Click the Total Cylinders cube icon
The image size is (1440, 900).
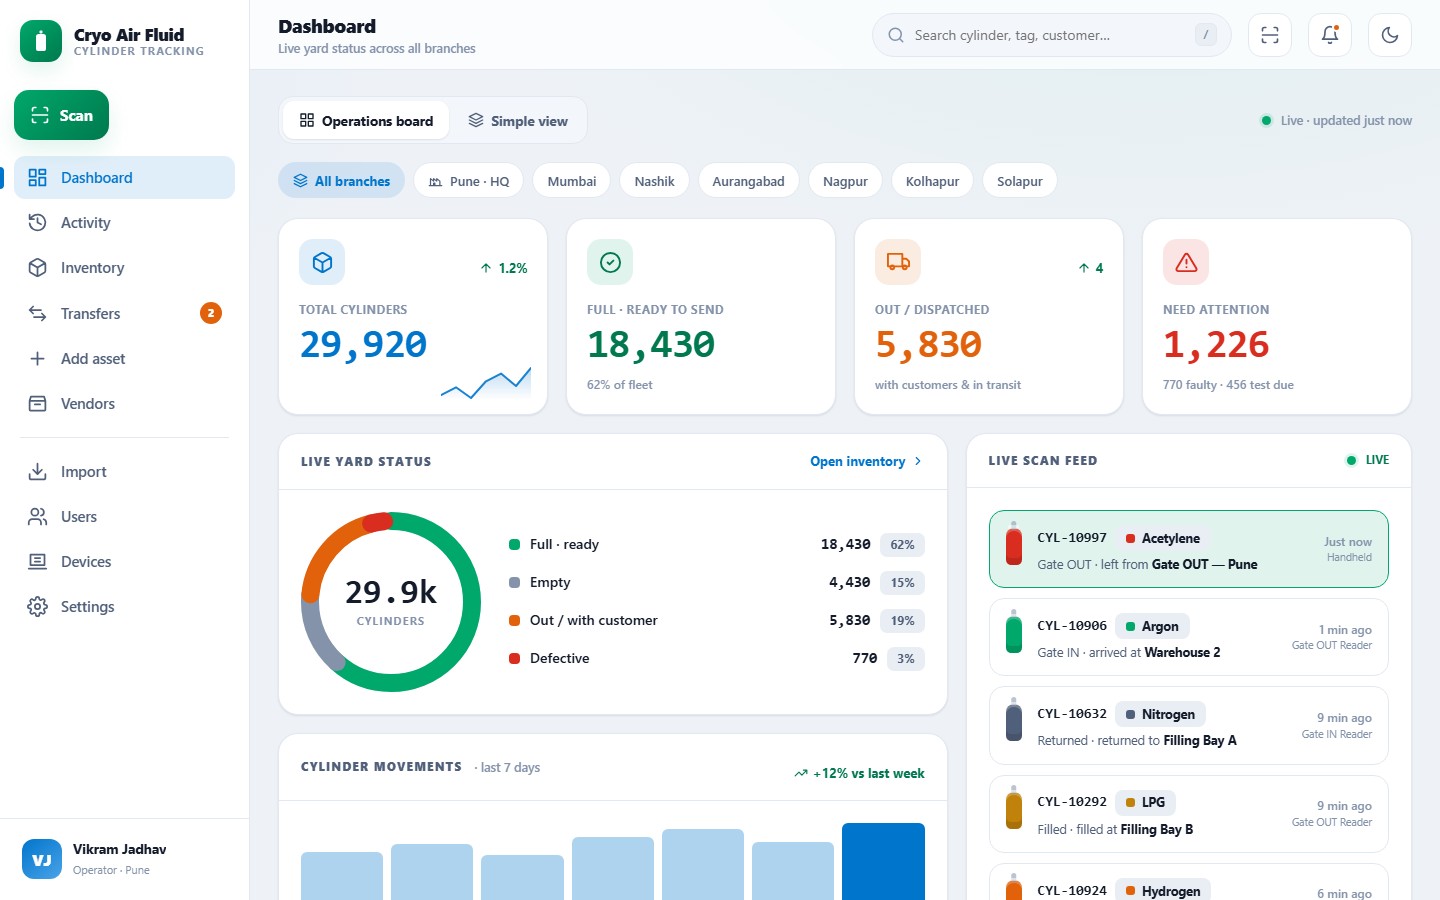pos(322,262)
